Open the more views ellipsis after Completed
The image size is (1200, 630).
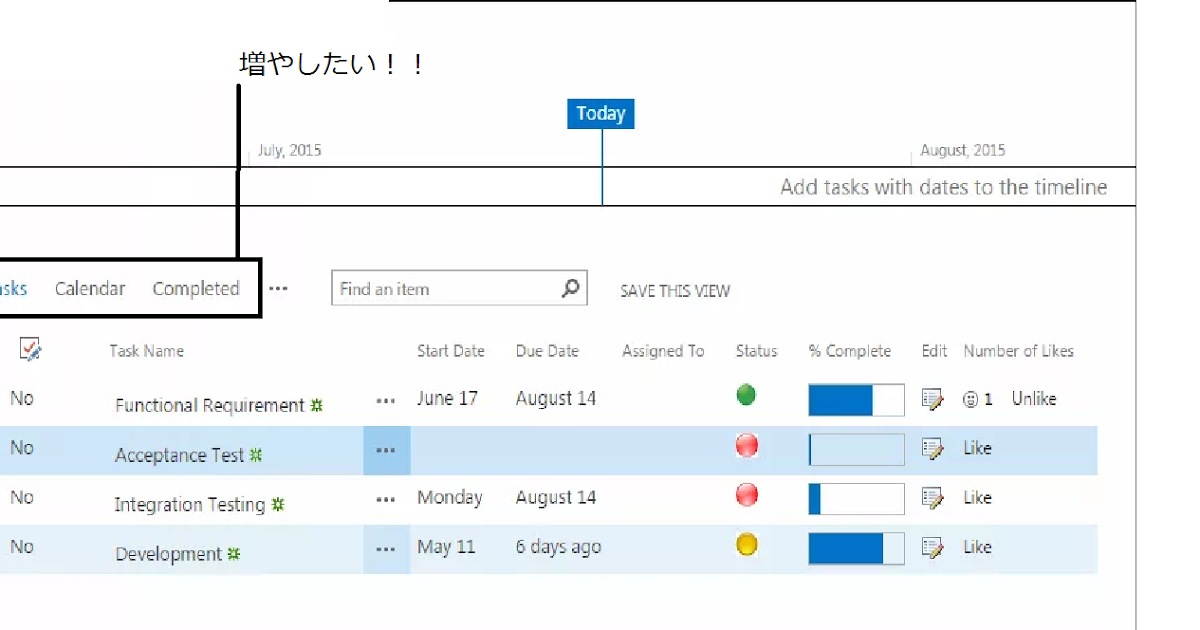tap(278, 288)
